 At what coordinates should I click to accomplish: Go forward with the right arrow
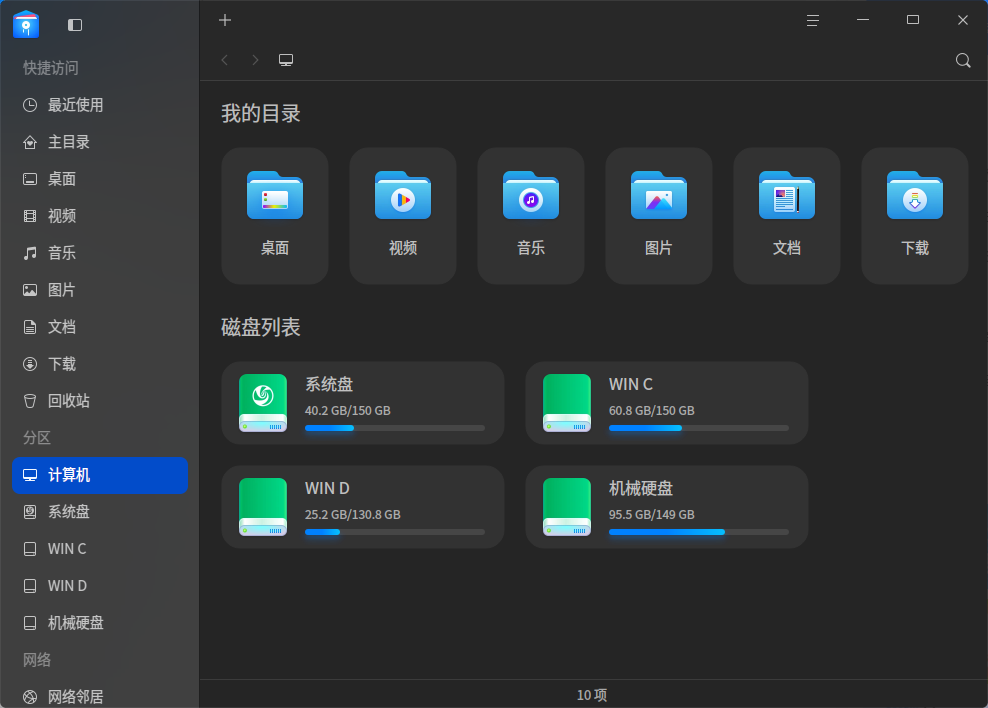(x=255, y=60)
